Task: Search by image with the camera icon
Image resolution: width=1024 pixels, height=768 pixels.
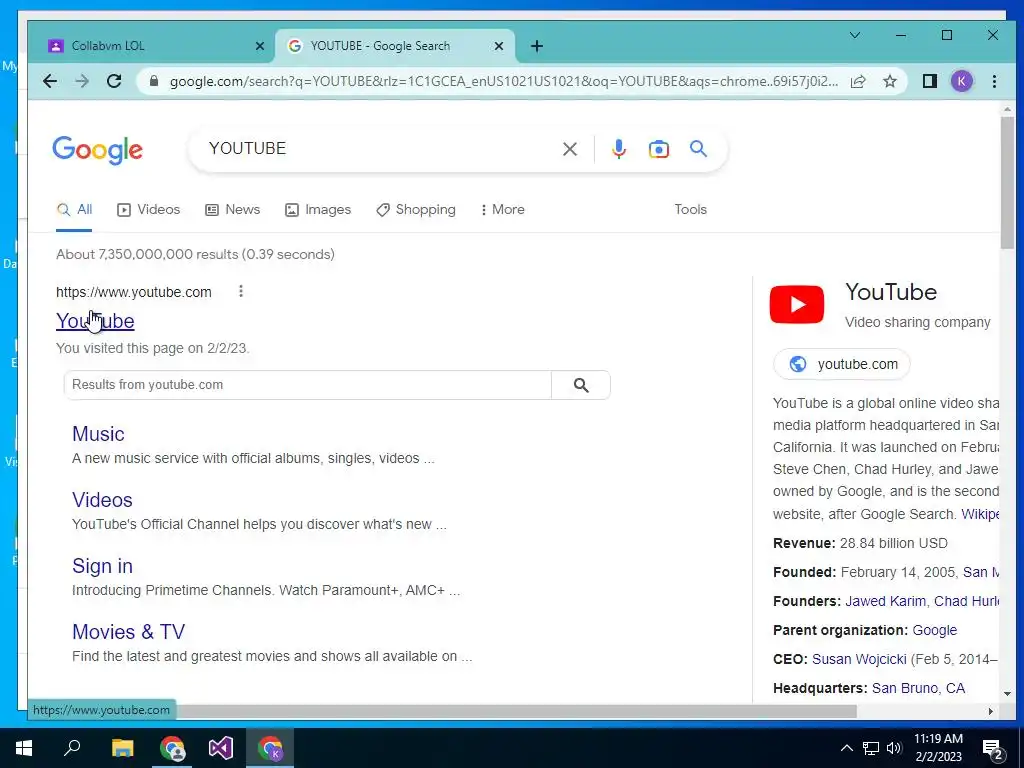Action: coord(658,149)
